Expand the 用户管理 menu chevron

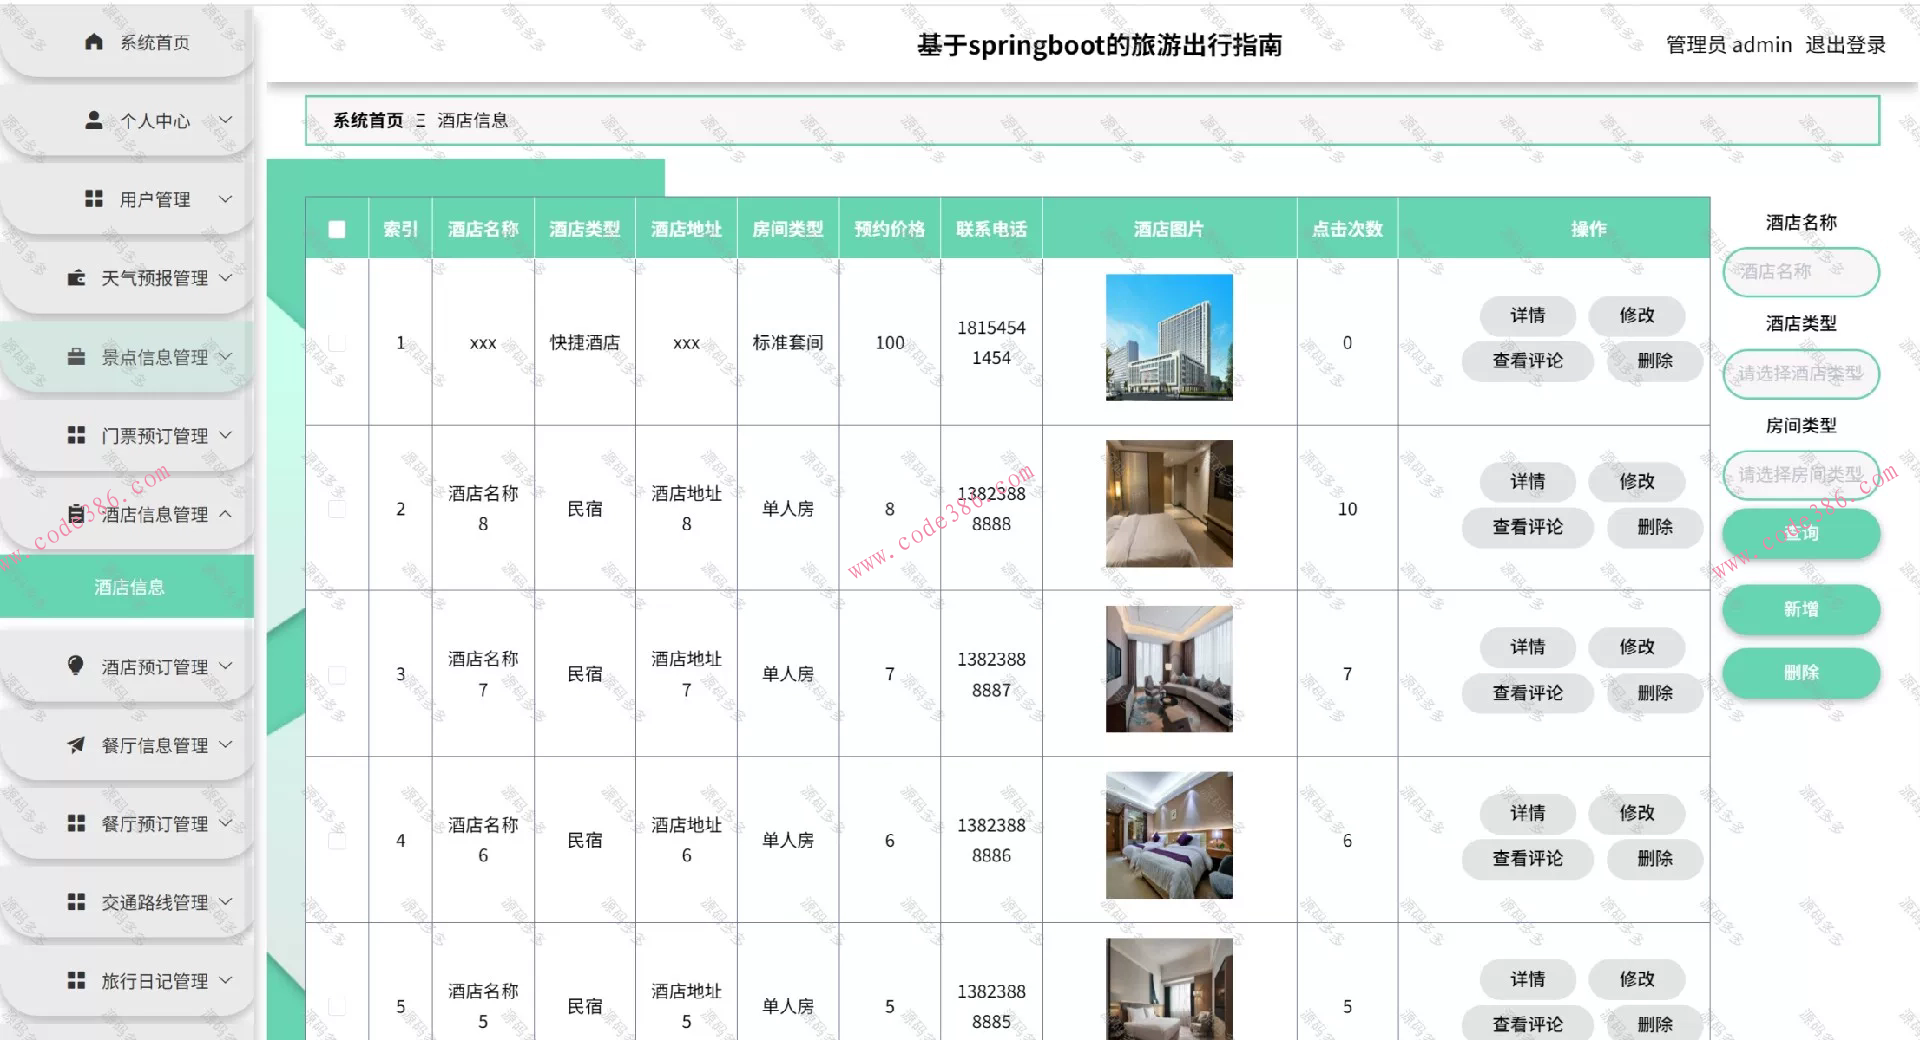tap(226, 199)
